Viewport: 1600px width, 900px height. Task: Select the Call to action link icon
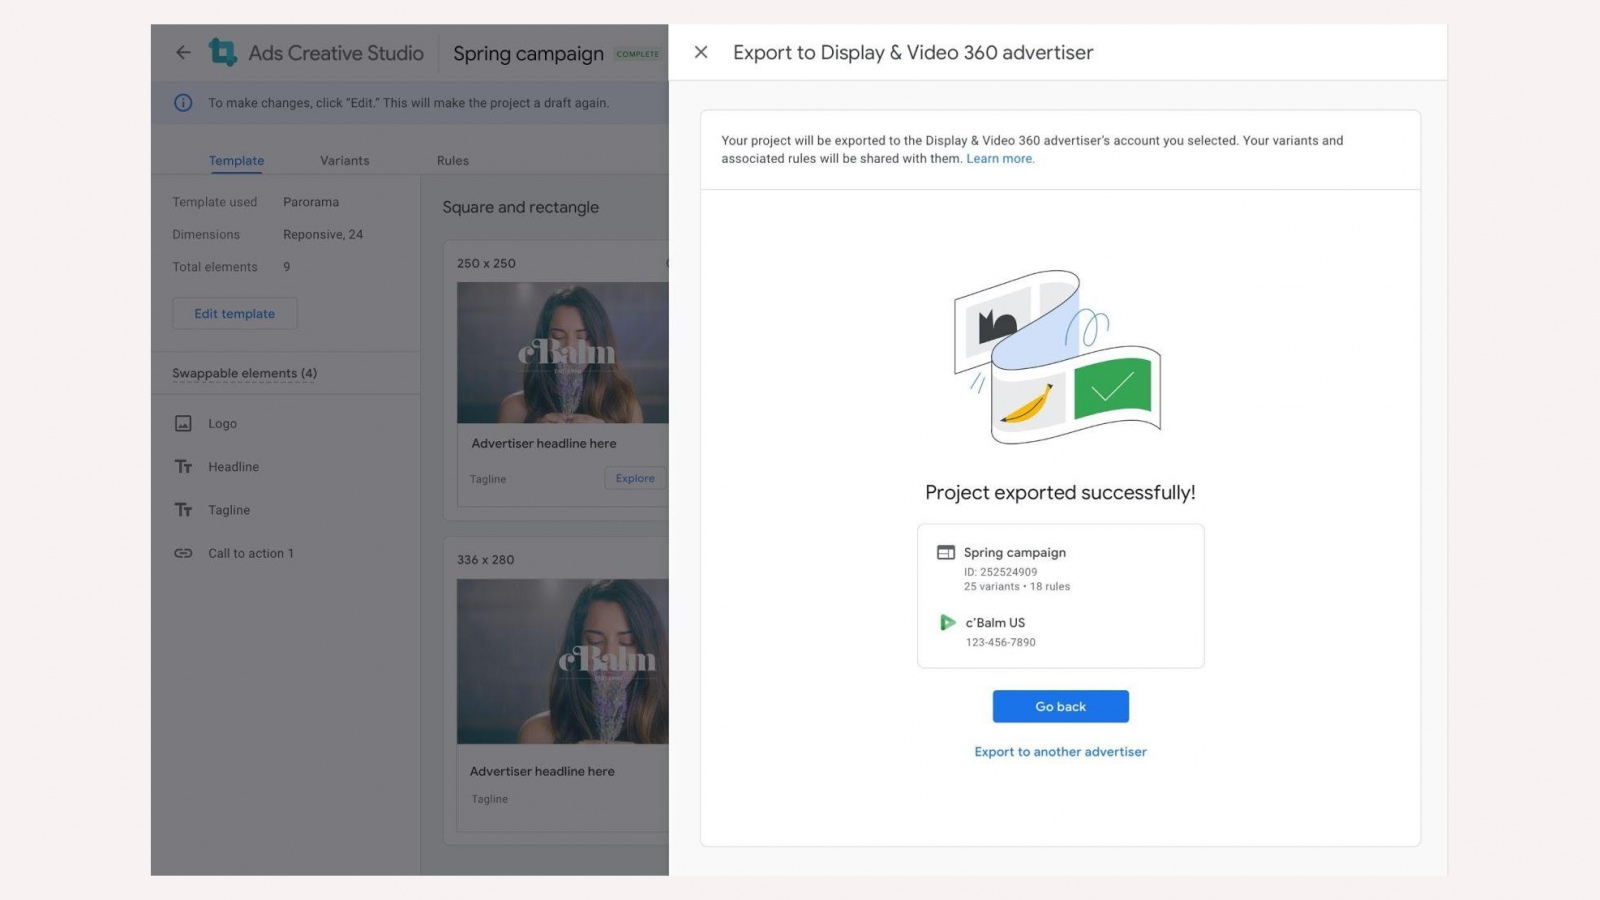pos(183,553)
